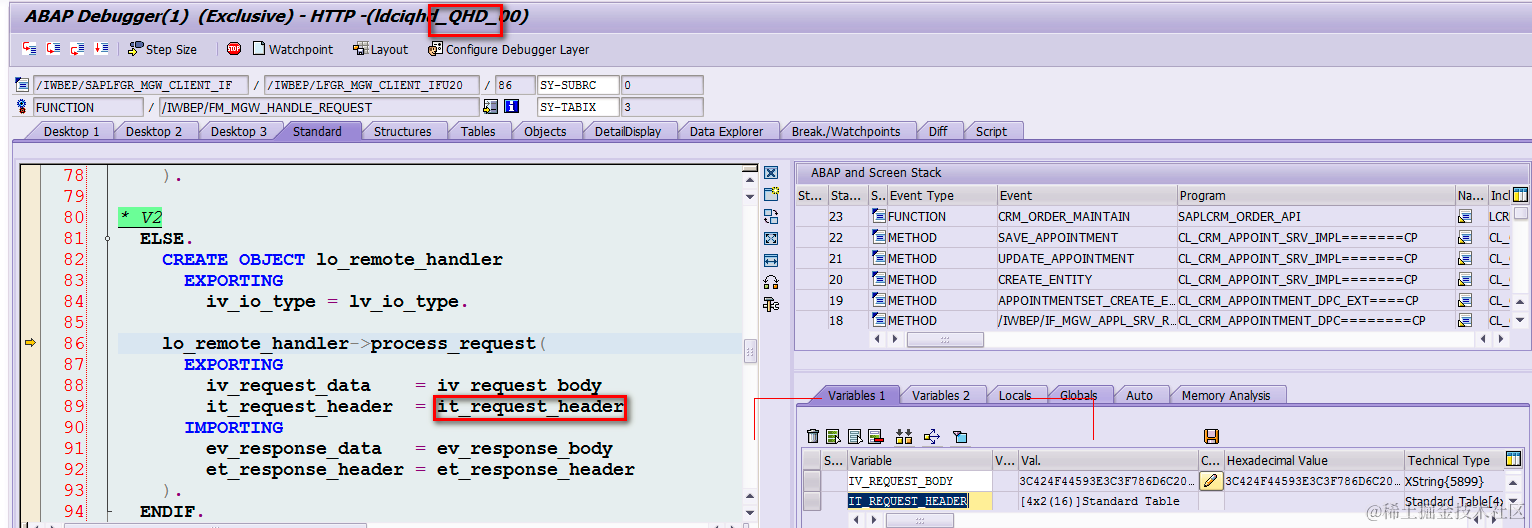1532x528 pixels.
Task: Click the Program column header in stack
Action: click(1315, 195)
